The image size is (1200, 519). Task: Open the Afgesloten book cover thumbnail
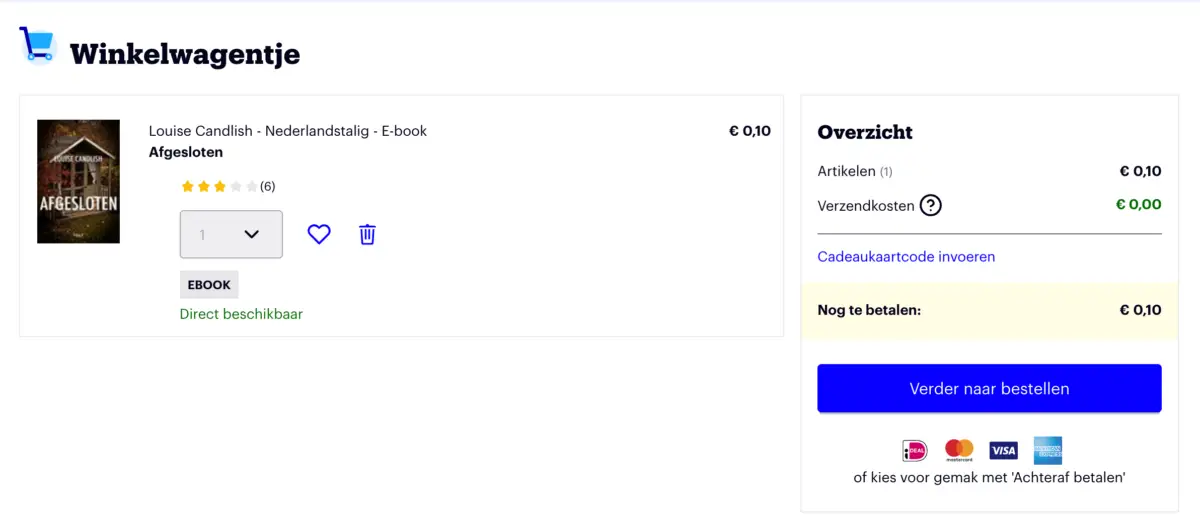[78, 181]
